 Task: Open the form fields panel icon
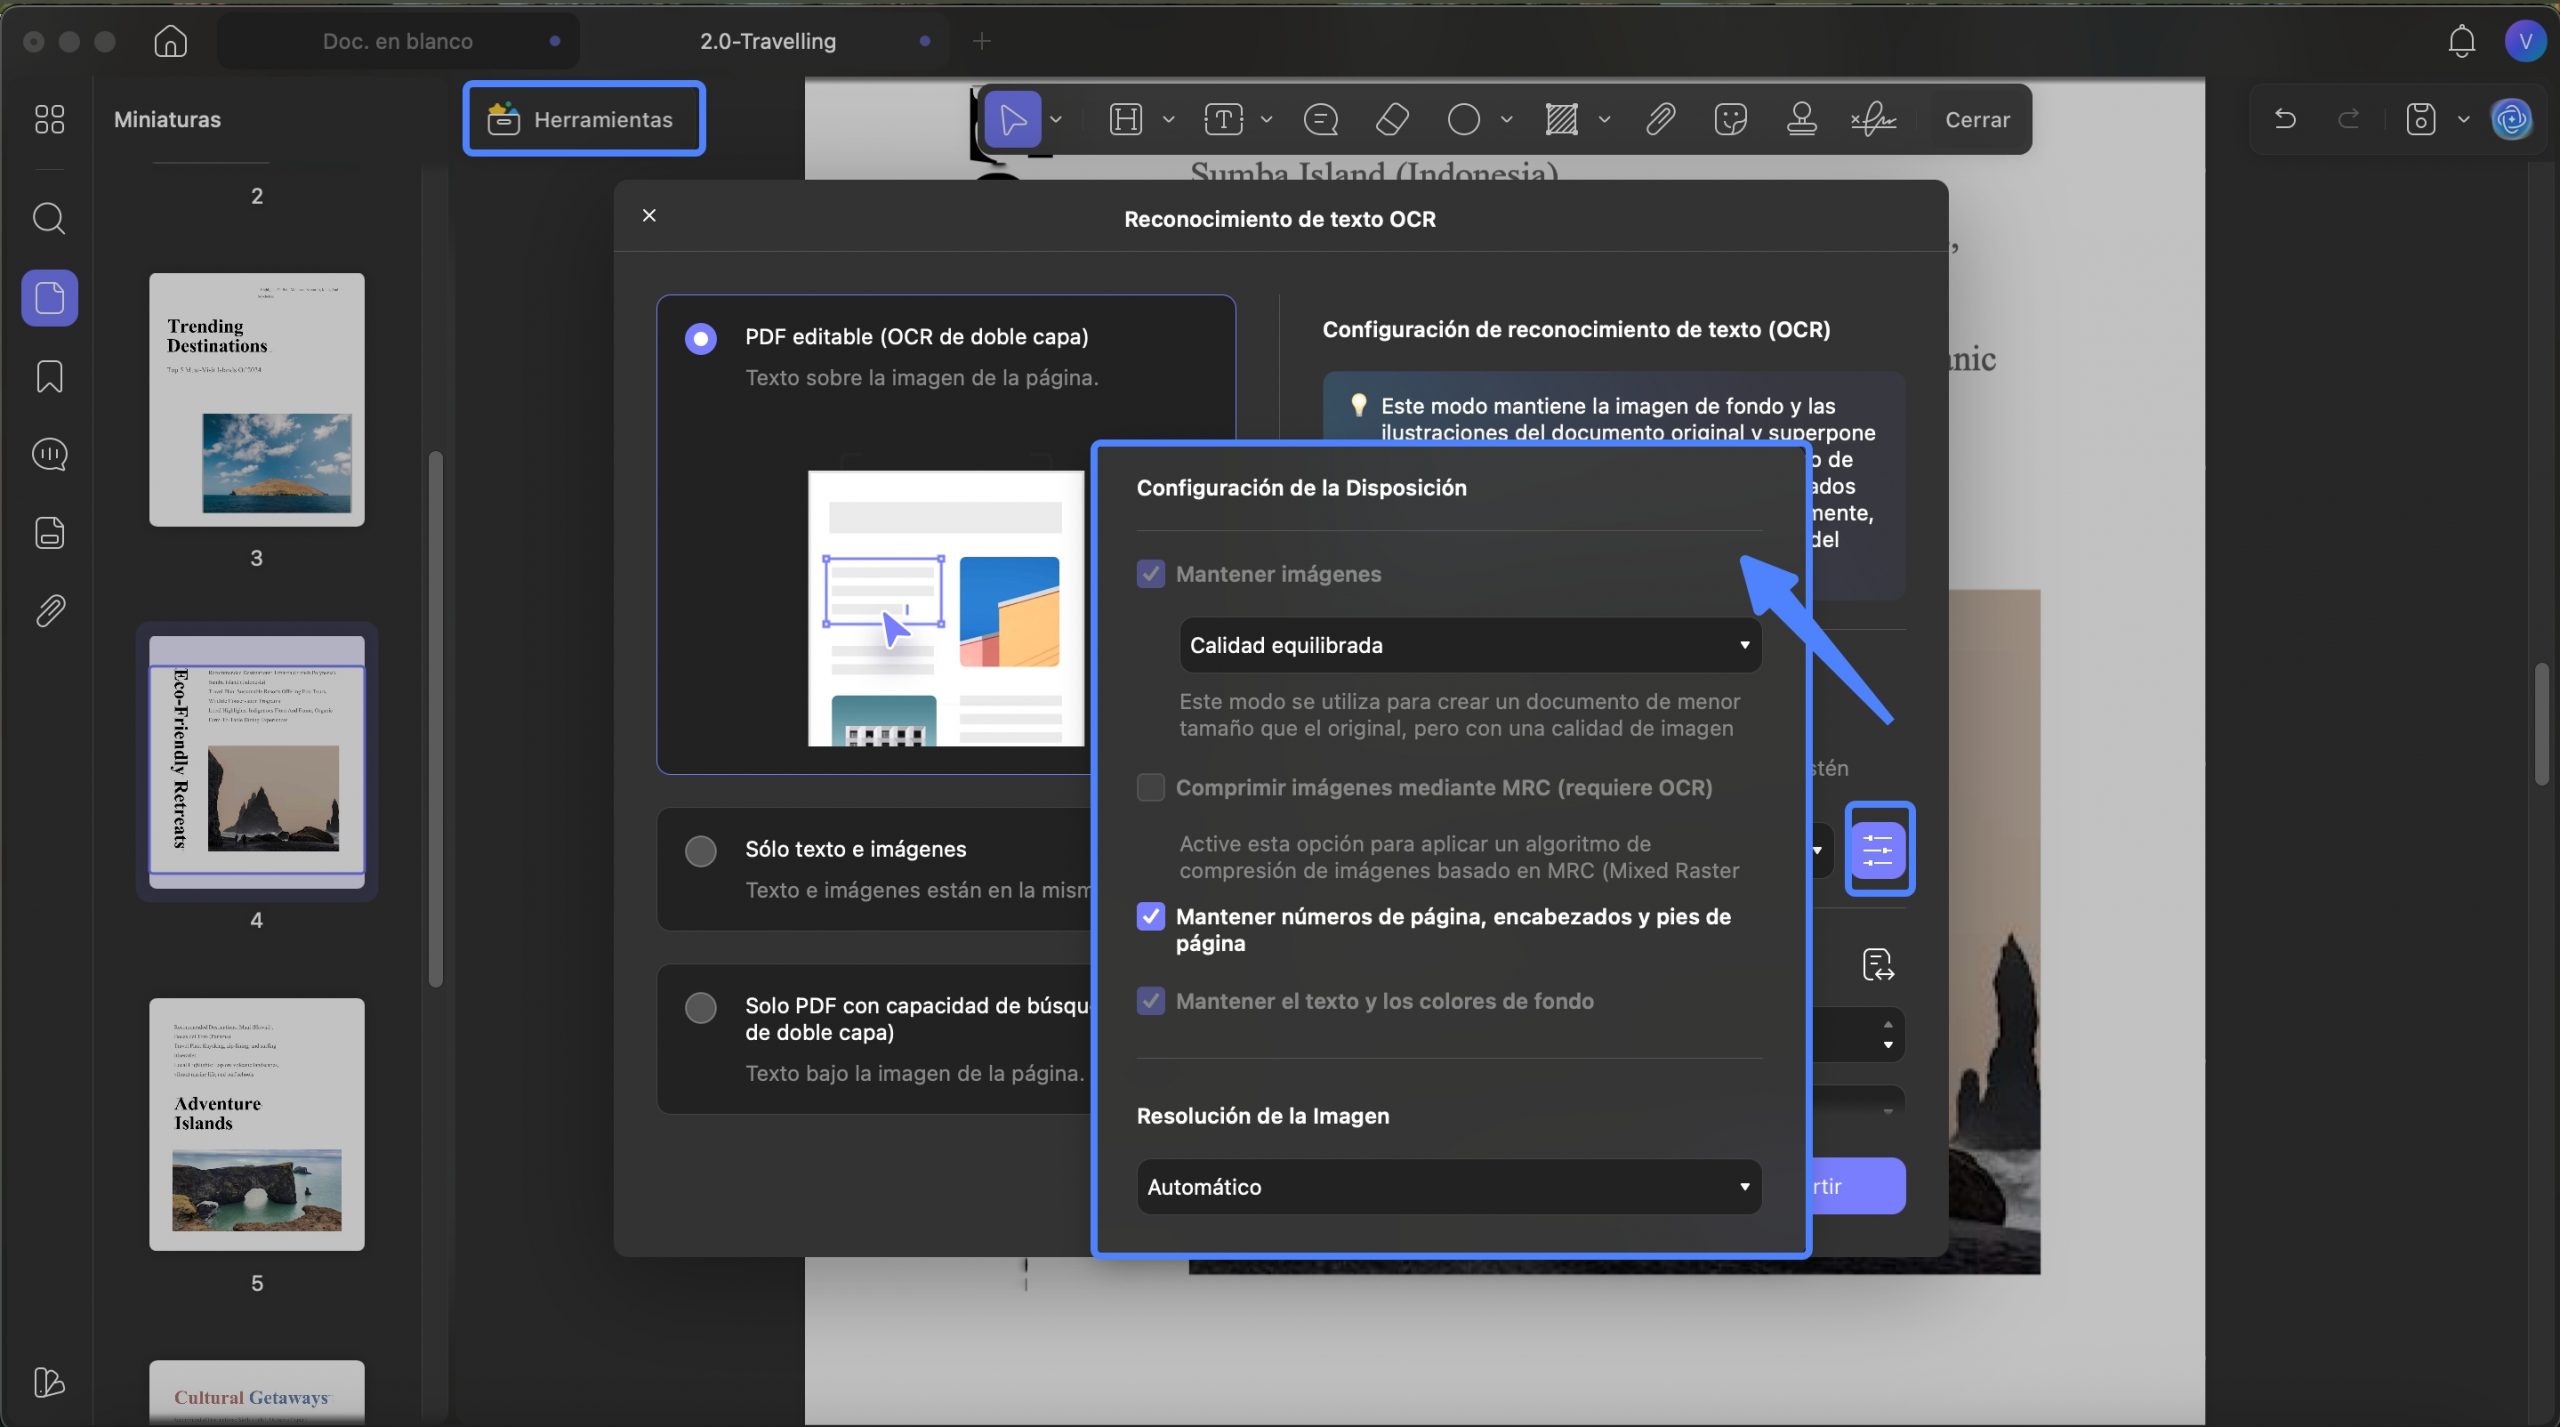coord(49,532)
